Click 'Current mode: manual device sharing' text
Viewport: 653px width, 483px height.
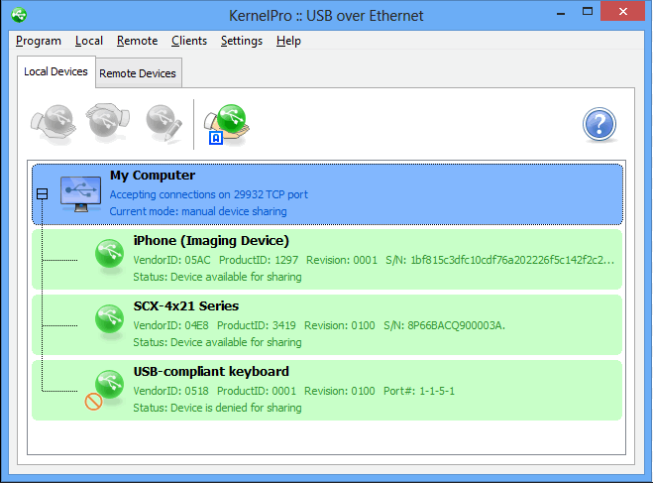pyautogui.click(x=198, y=211)
